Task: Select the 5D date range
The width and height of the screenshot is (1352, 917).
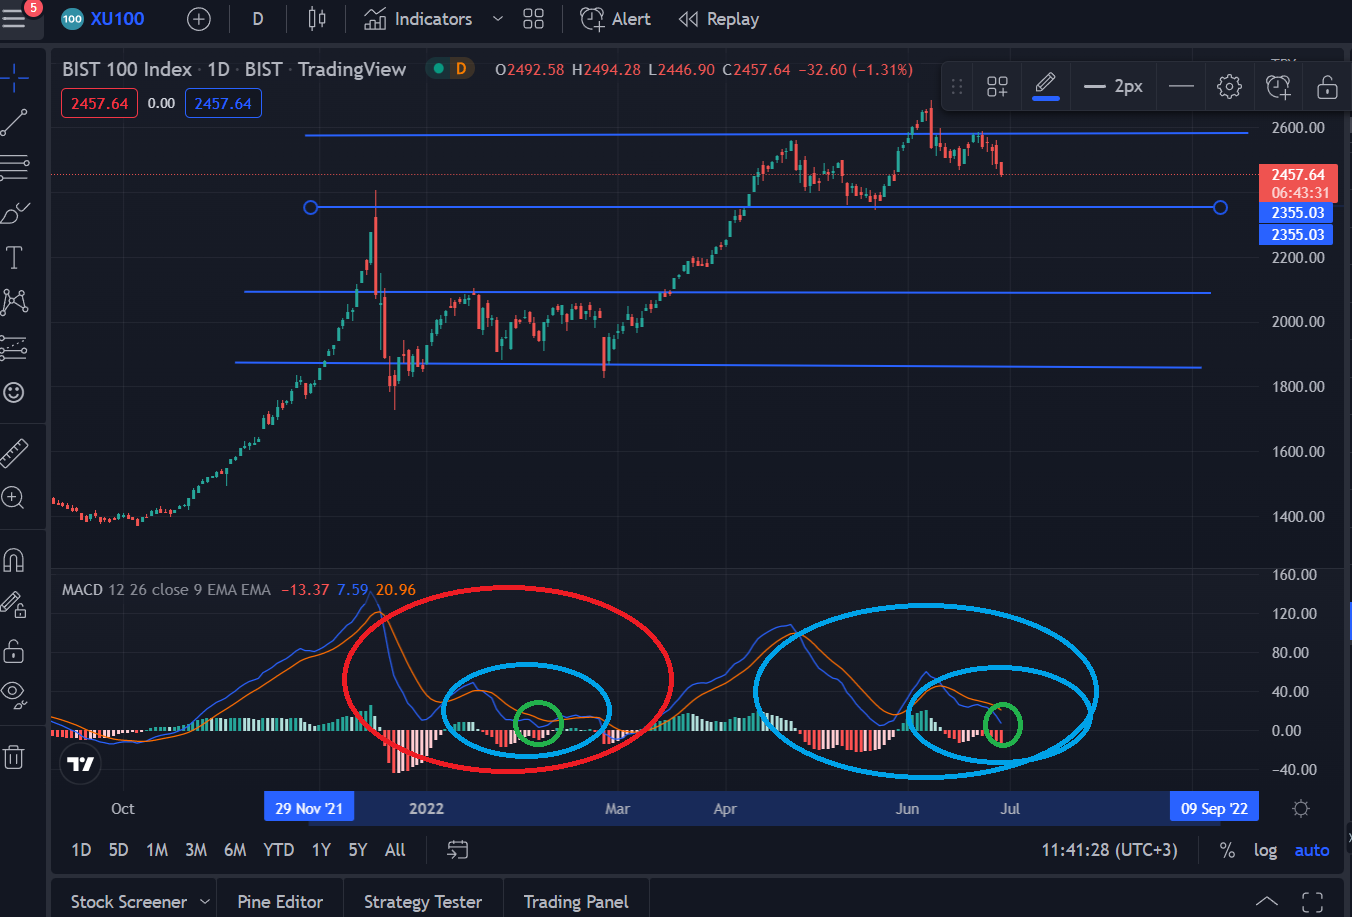Action: [x=118, y=850]
